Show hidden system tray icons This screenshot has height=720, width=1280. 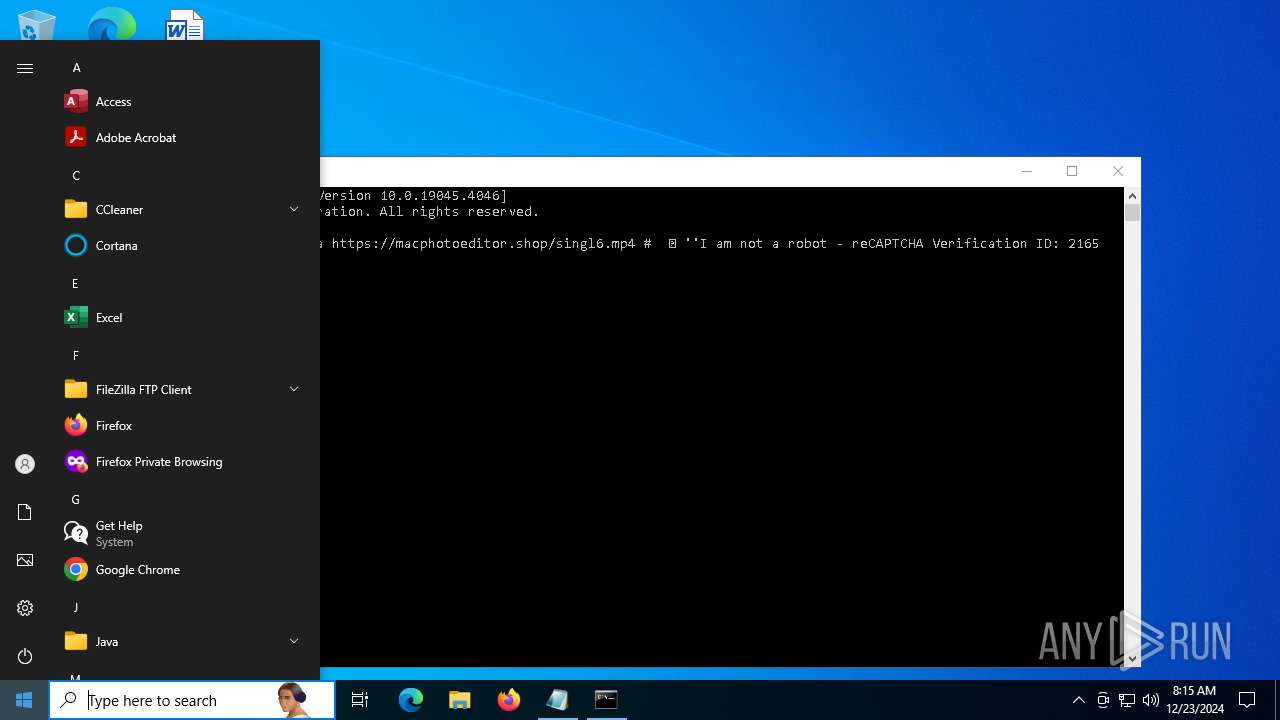coord(1078,700)
